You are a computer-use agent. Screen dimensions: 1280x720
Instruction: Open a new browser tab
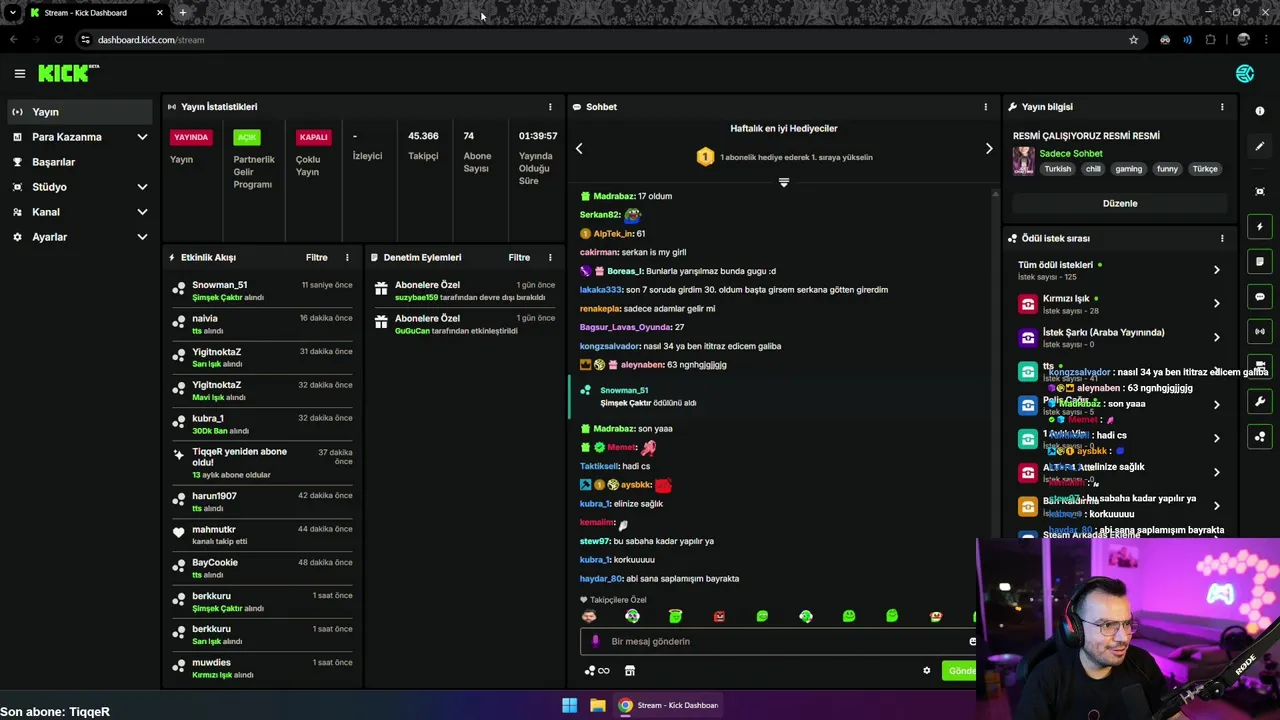coord(183,13)
